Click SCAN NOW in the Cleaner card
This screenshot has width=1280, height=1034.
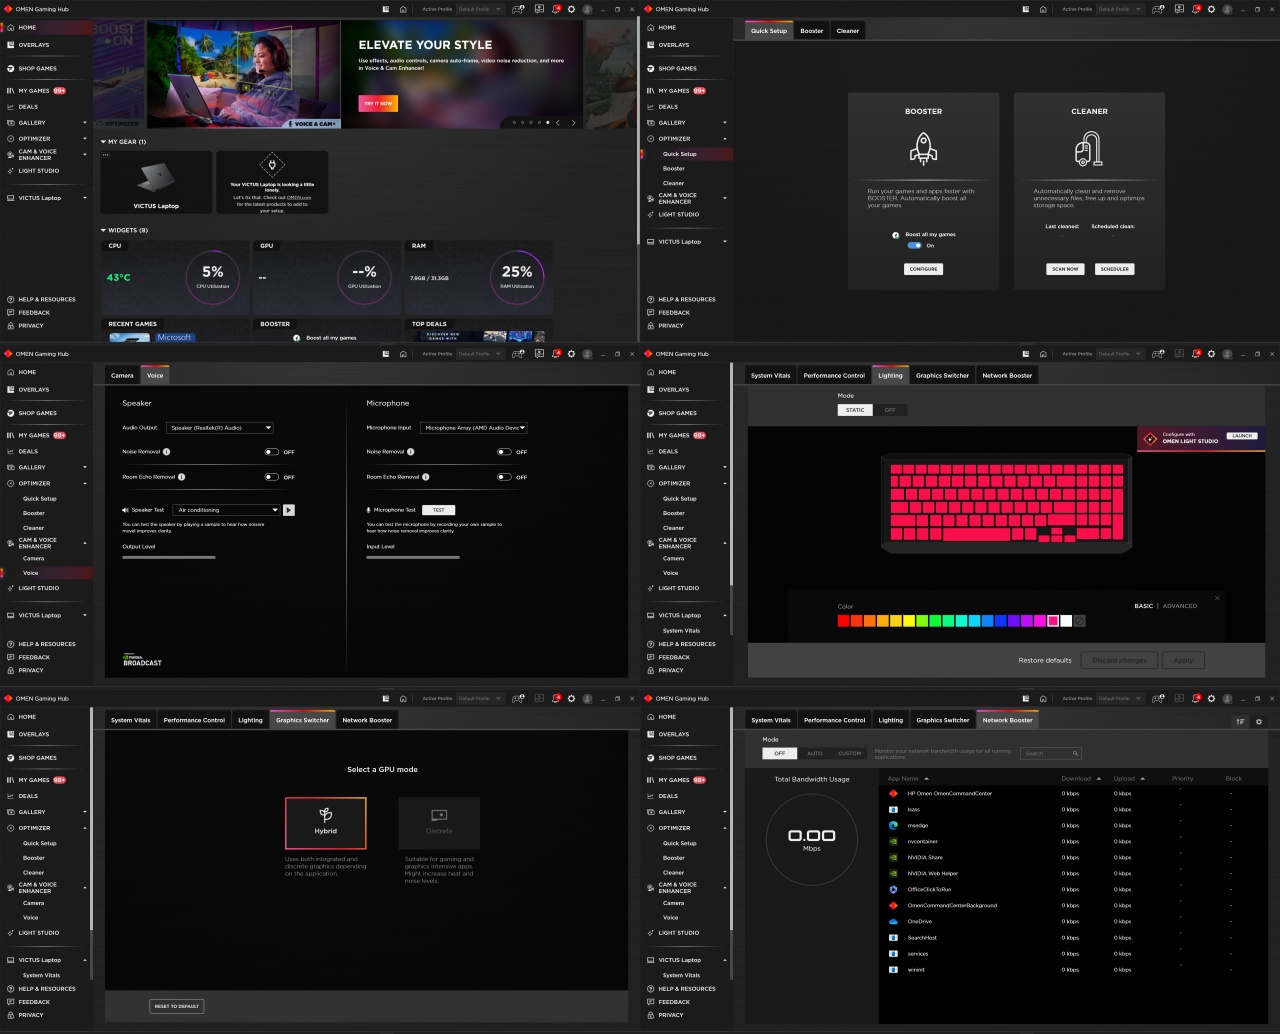tap(1065, 269)
